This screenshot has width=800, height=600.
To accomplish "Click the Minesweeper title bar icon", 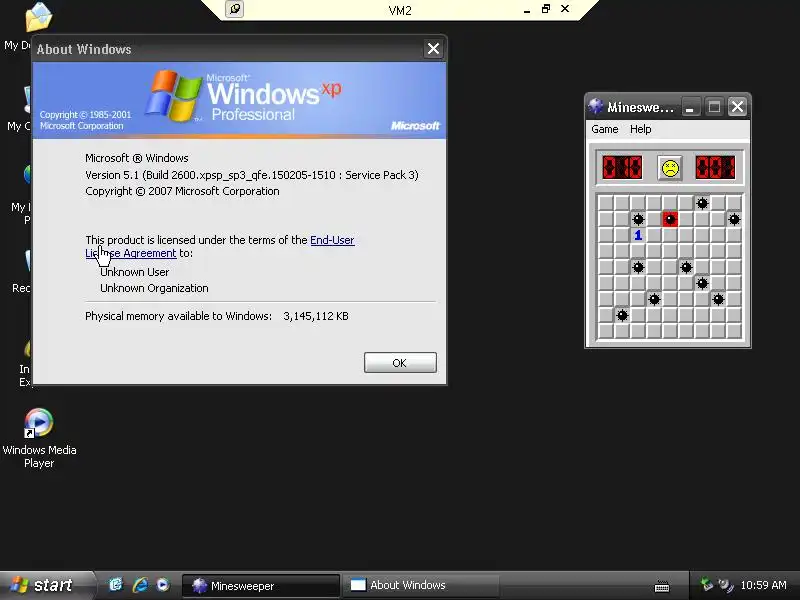I will pos(595,107).
